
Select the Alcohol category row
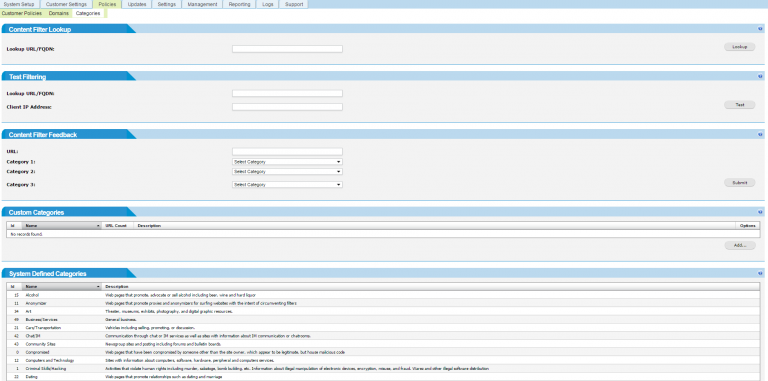point(383,295)
